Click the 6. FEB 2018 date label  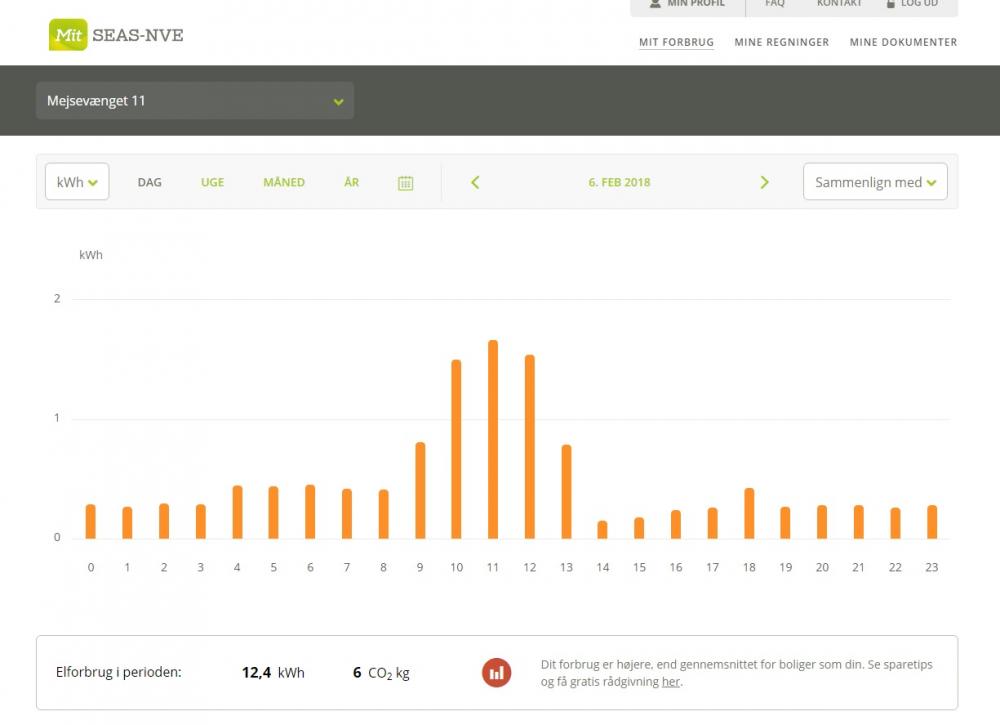619,183
